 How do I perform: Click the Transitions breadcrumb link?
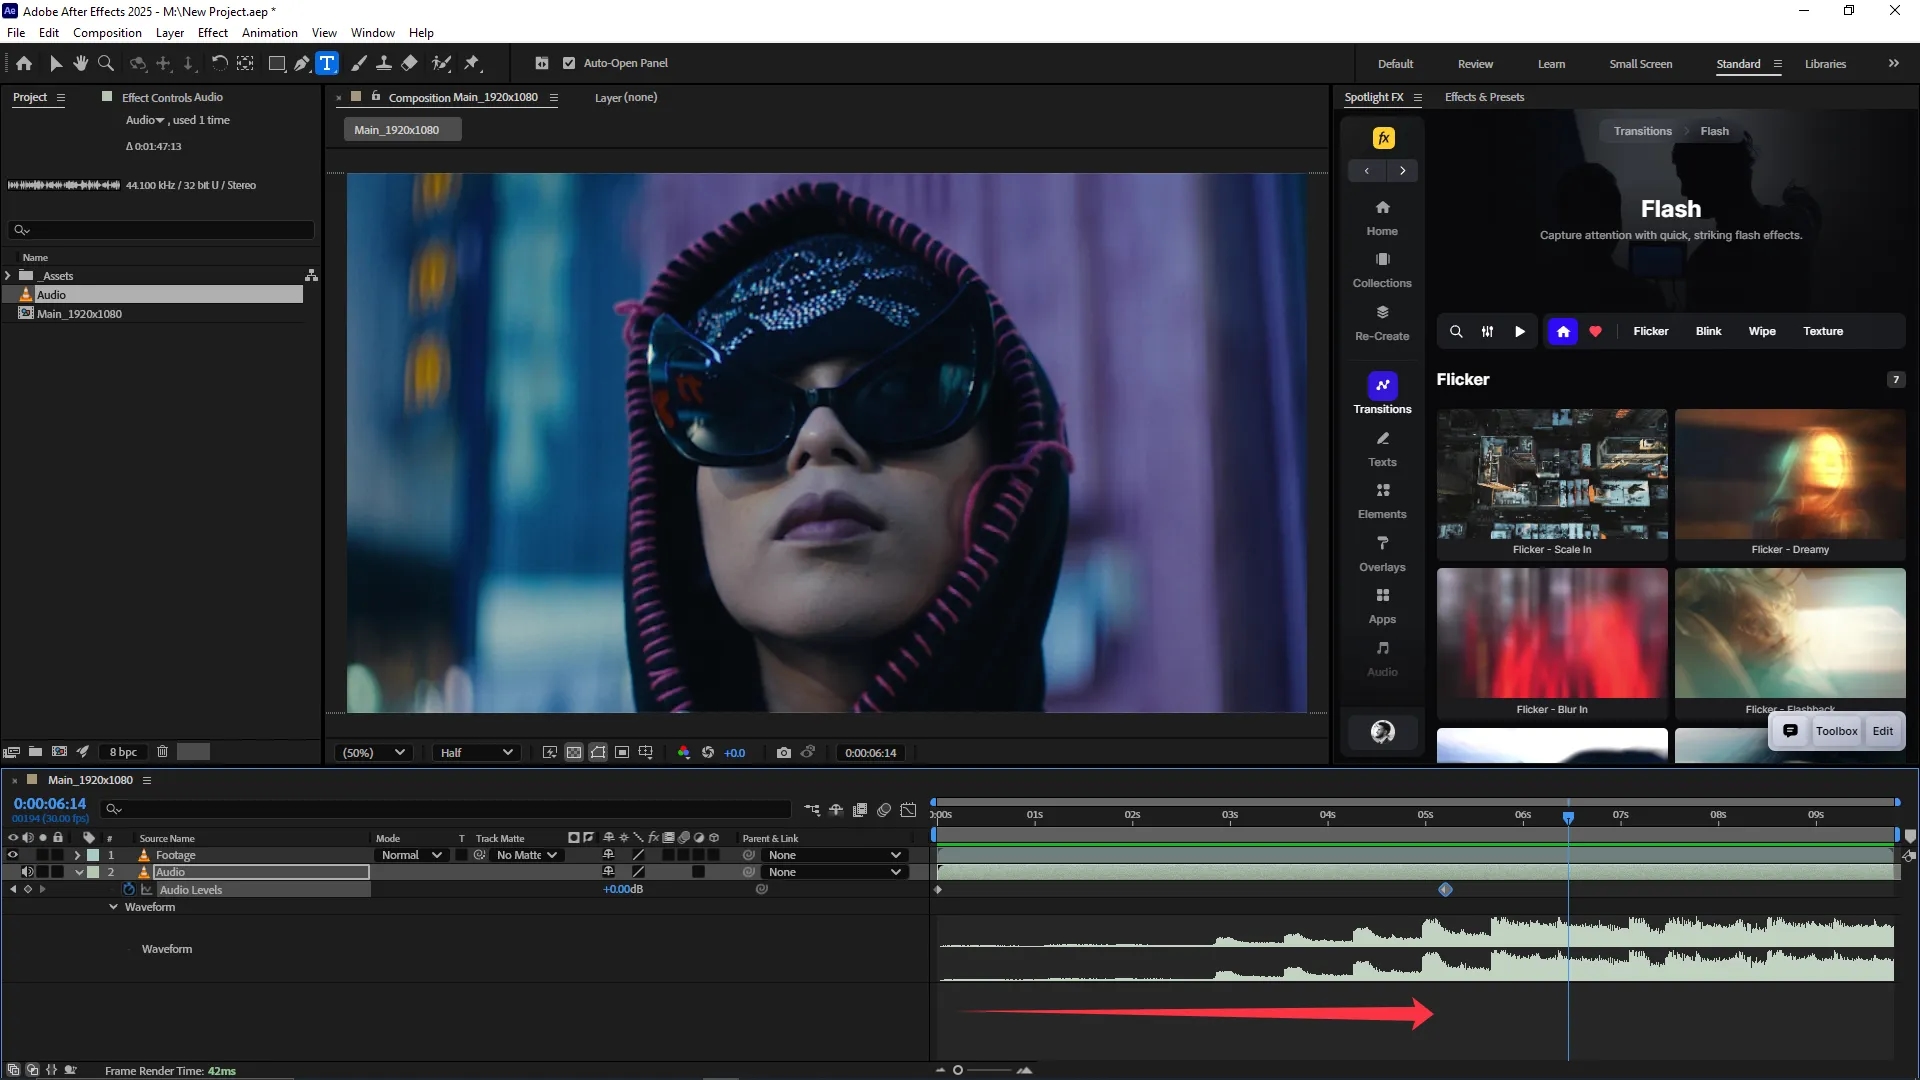coord(1642,131)
